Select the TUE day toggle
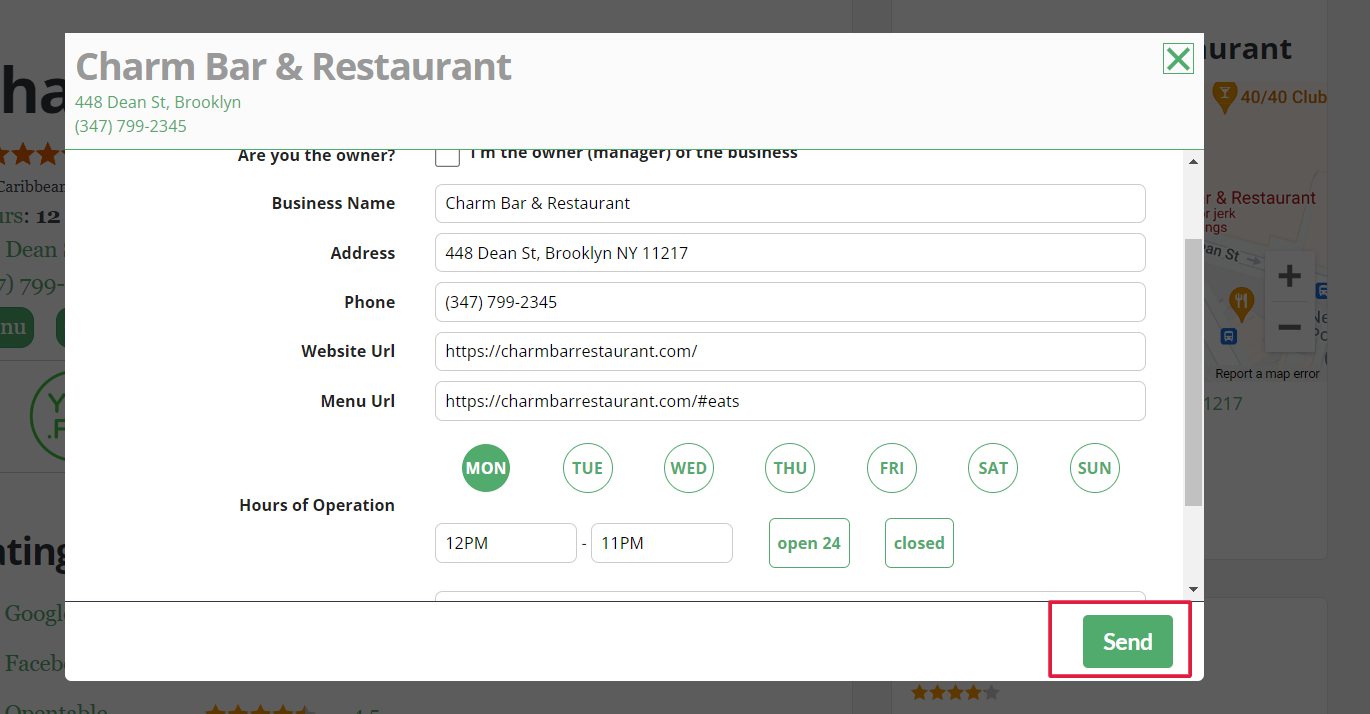 (x=588, y=468)
